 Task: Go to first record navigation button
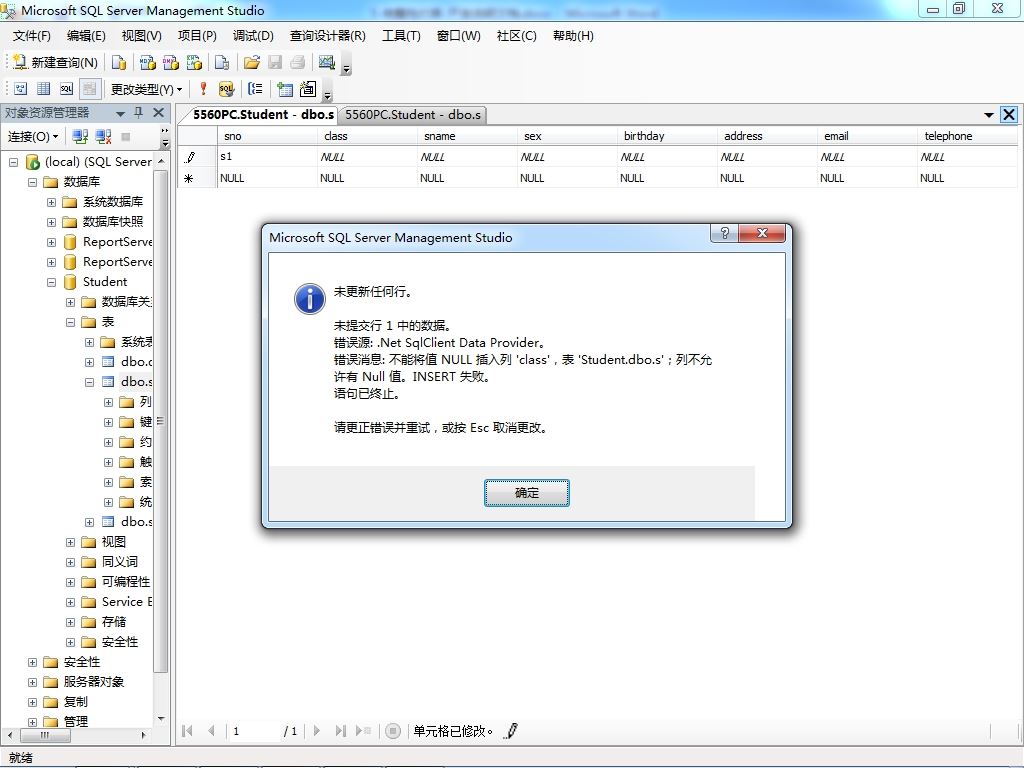pyautogui.click(x=187, y=731)
